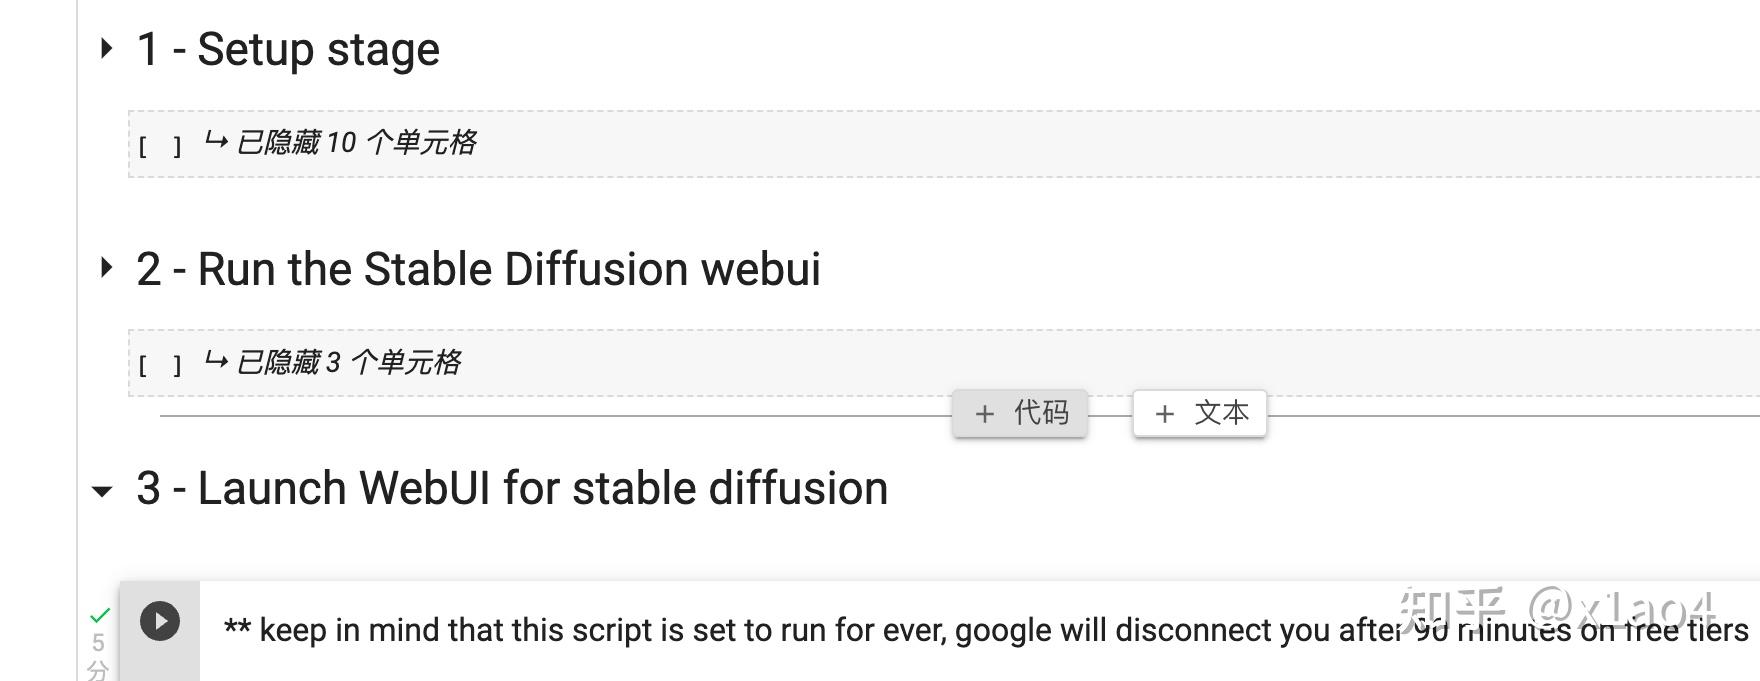Click inside the 'keep in mind' markdown cell
This screenshot has width=1760, height=681.
[x=700, y=629]
